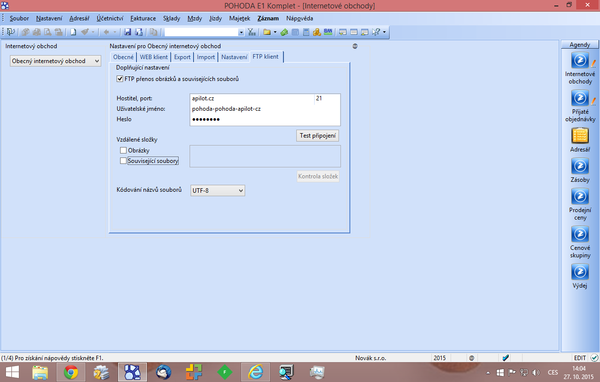Click the Test připojení button
The image size is (600, 382).
pyautogui.click(x=318, y=135)
